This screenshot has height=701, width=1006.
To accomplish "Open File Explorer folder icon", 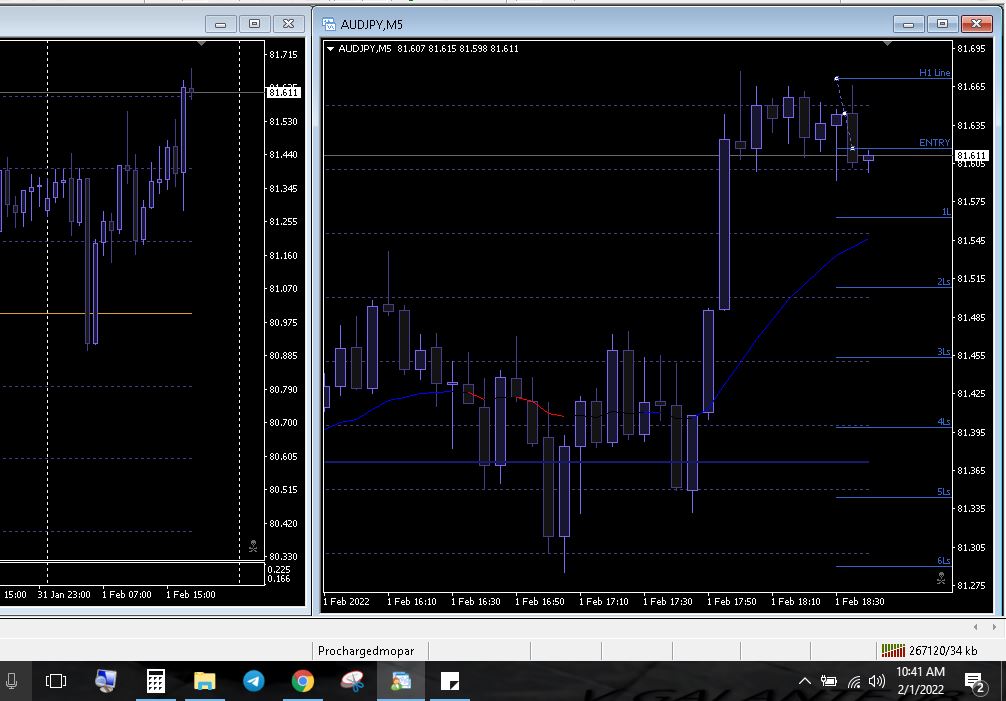I will coord(205,681).
